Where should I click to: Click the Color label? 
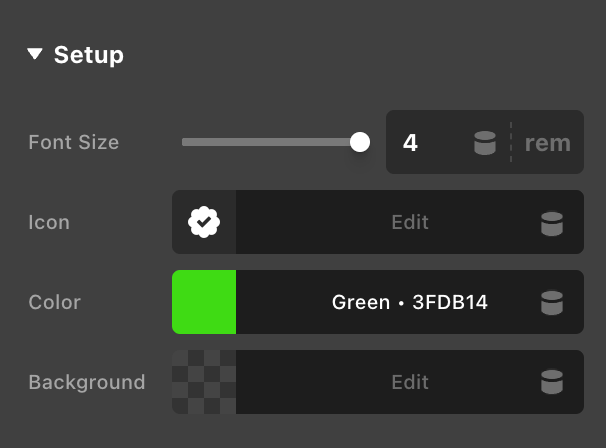point(54,302)
